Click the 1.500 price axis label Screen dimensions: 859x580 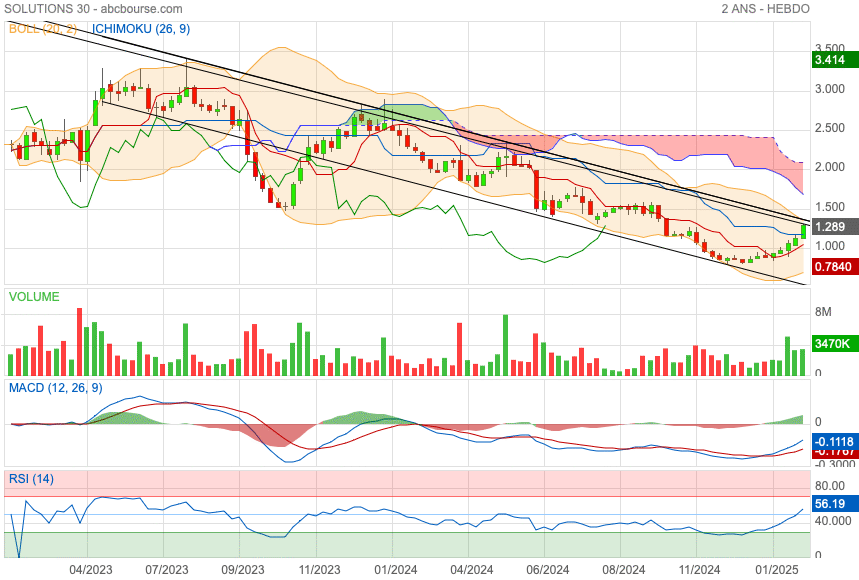coord(830,206)
